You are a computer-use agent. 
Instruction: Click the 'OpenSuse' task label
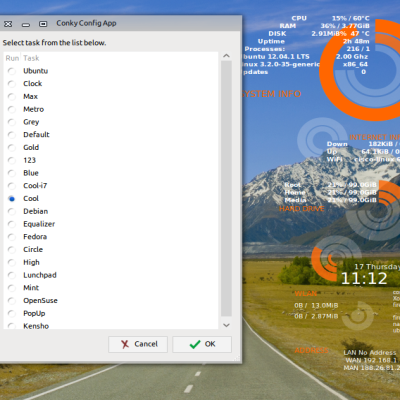(40, 301)
